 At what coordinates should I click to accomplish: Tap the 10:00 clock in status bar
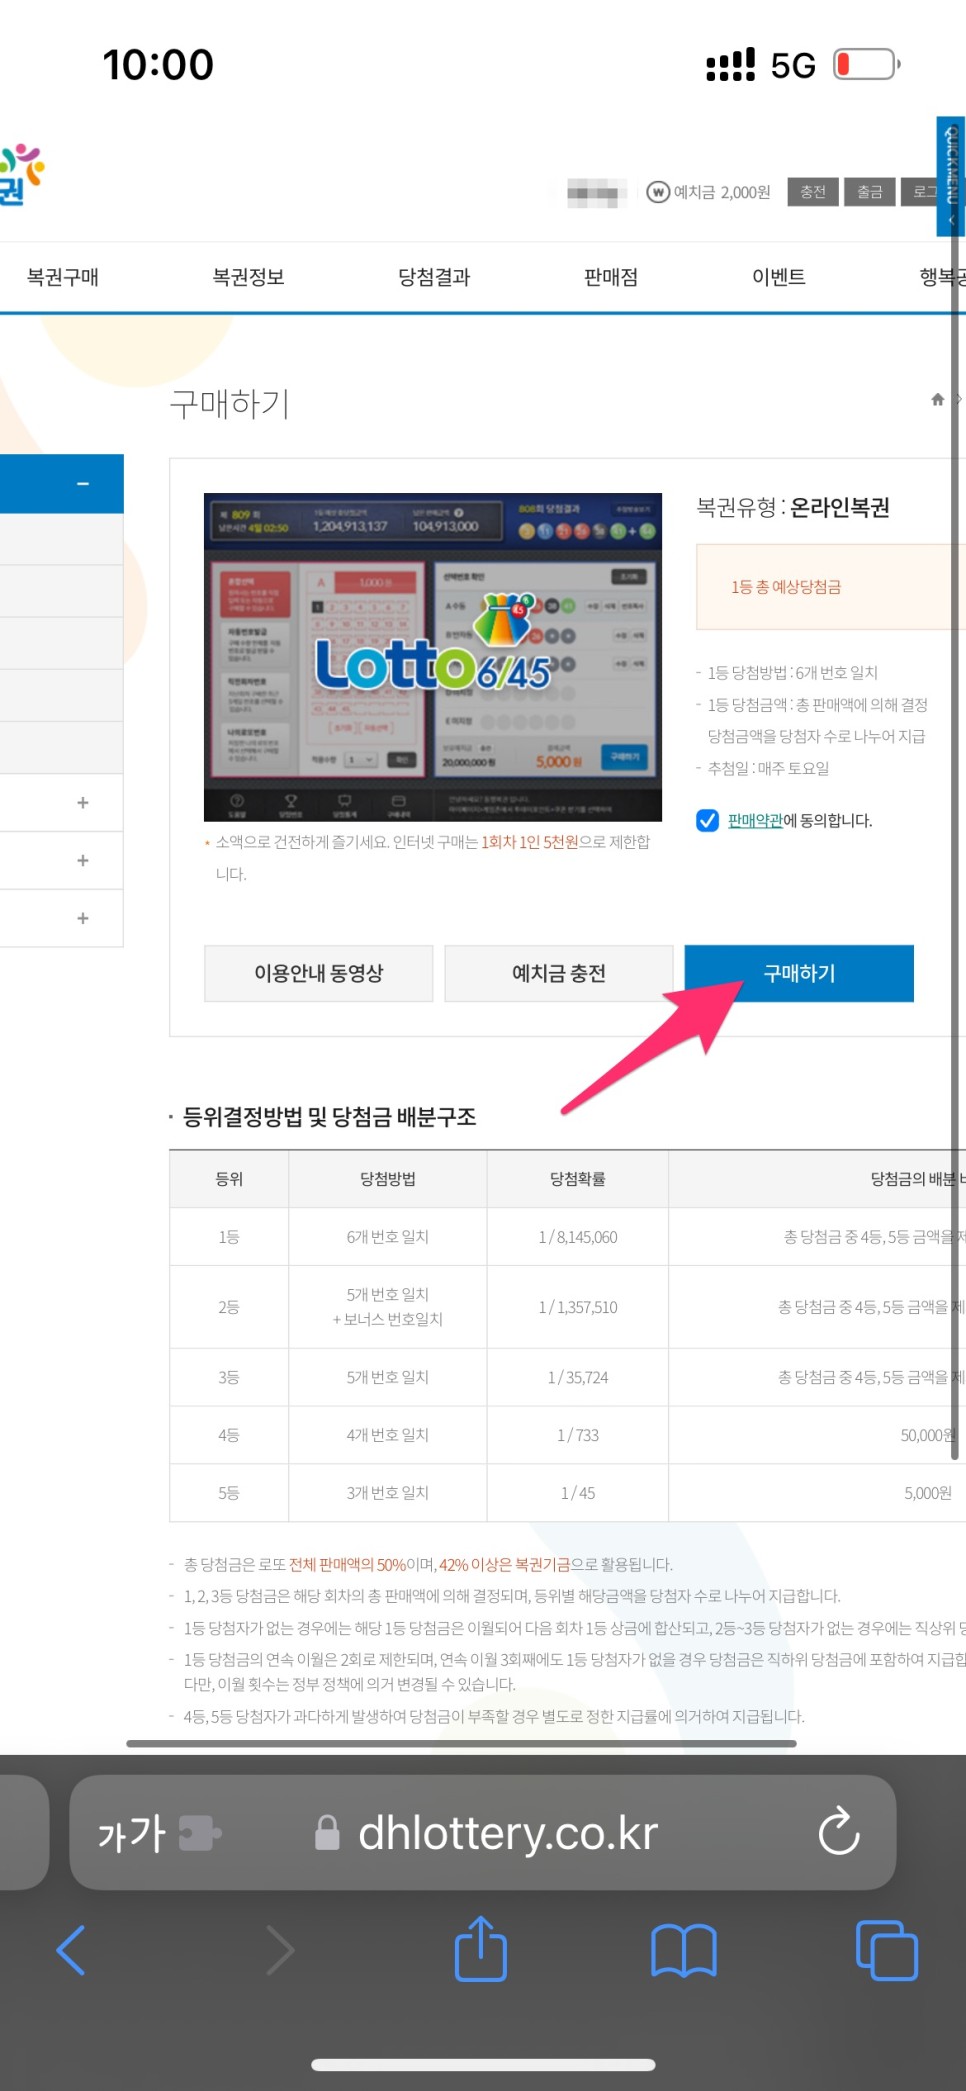pos(158,65)
